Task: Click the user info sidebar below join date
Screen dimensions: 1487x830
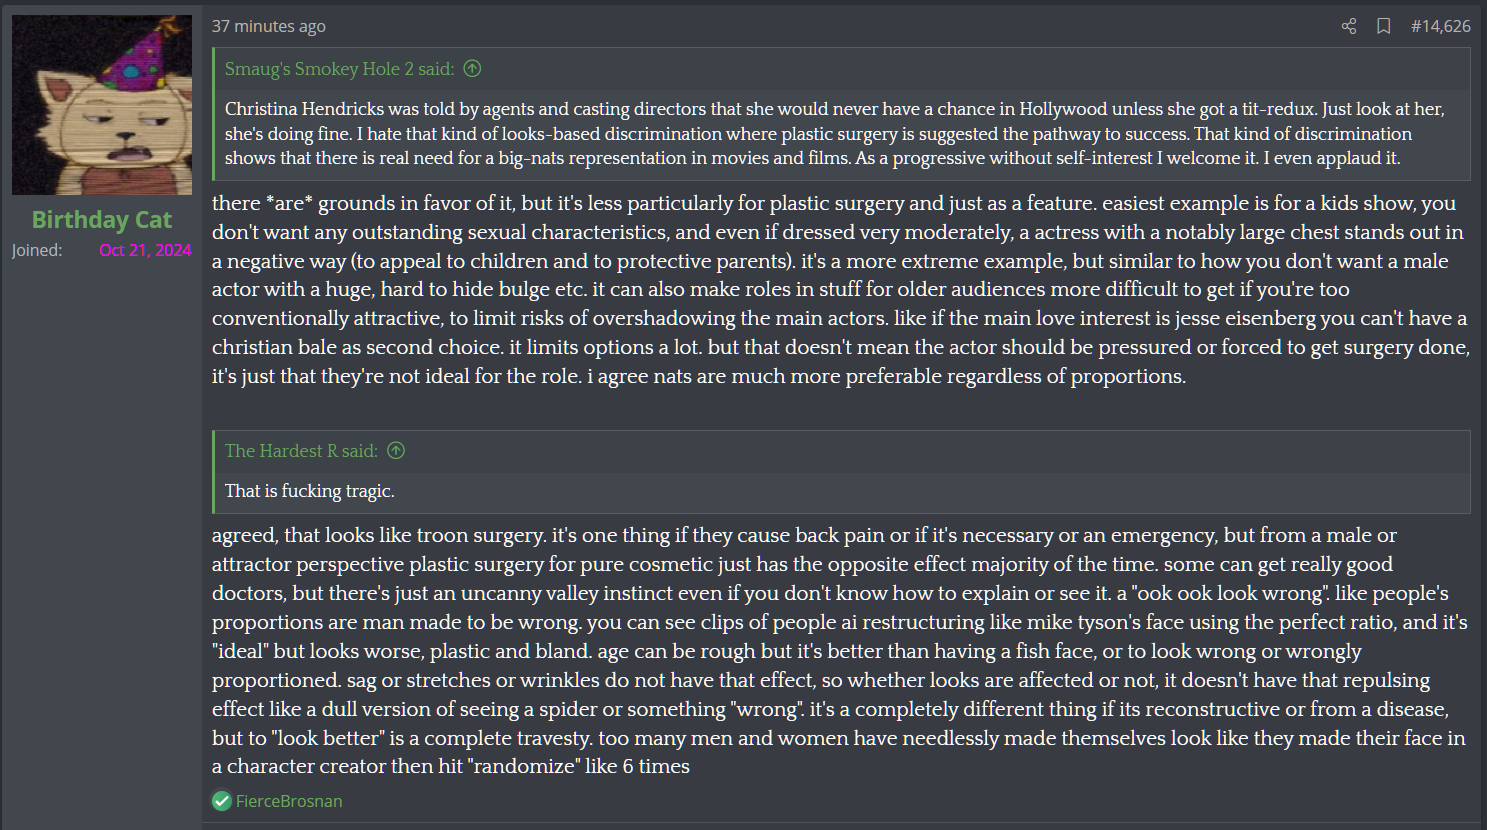Action: pos(102,540)
